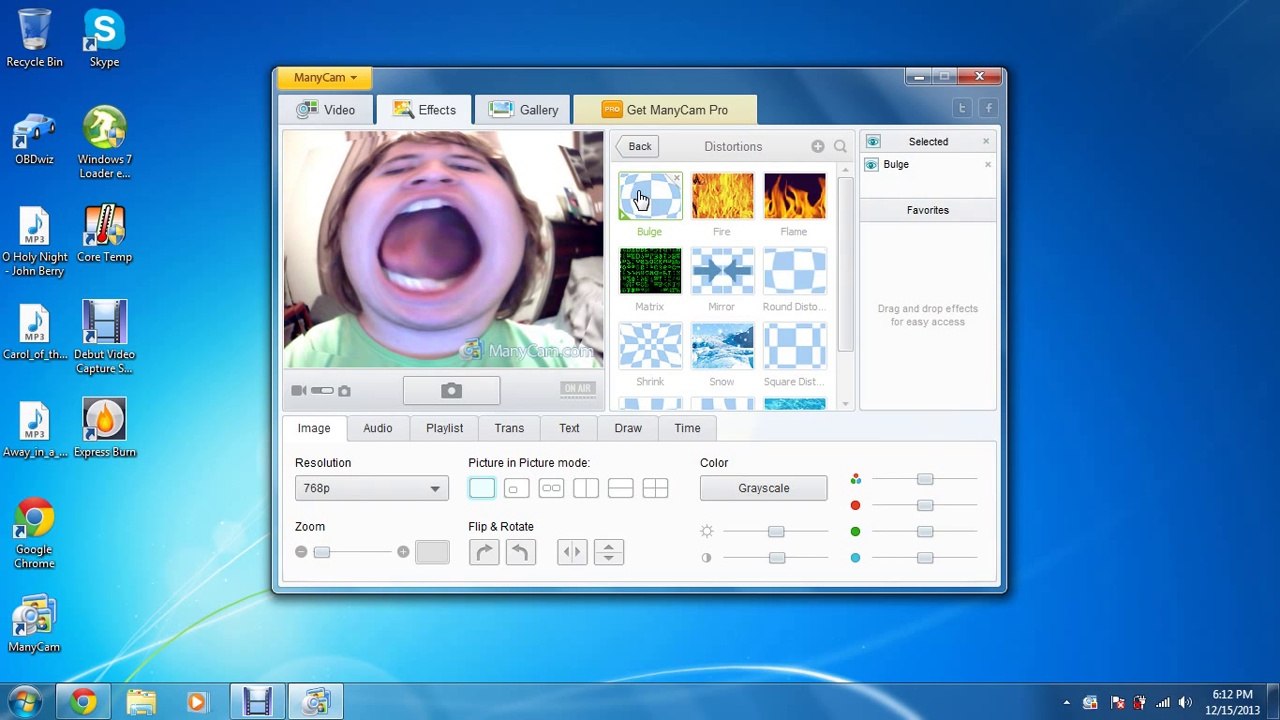
Task: Click the contrast slider handle
Action: (x=777, y=558)
